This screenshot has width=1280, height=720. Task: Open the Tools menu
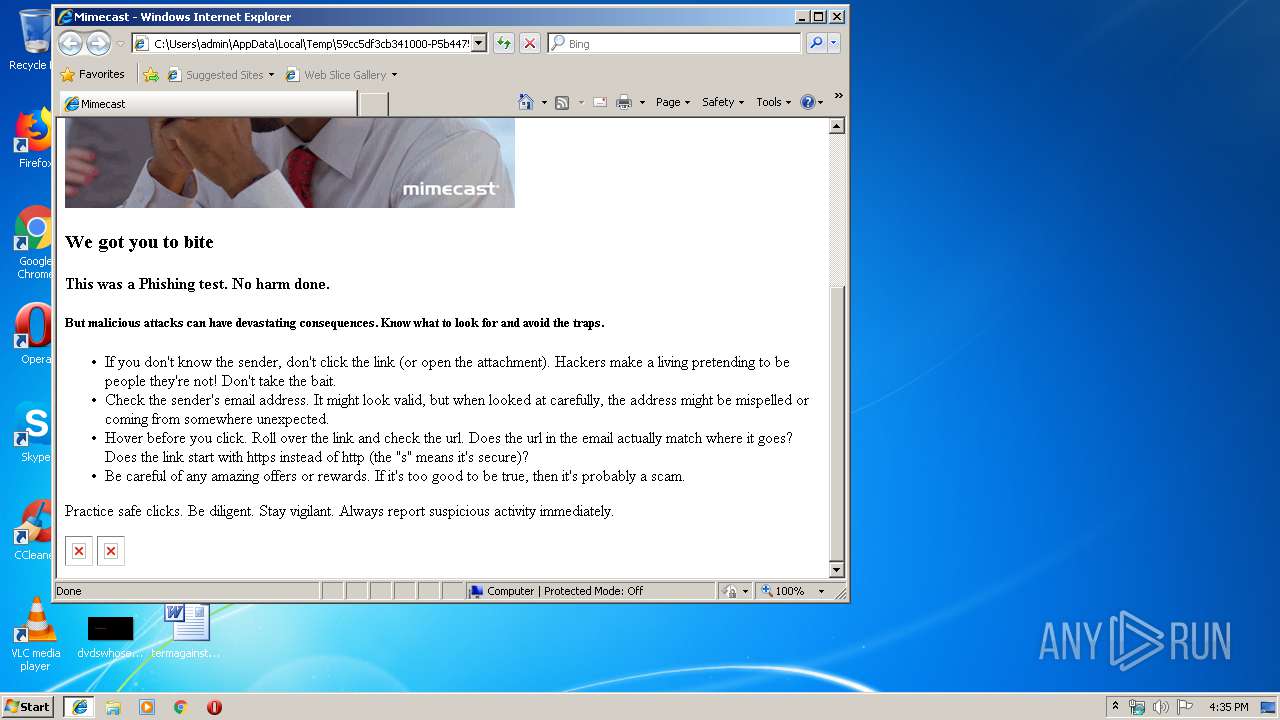773,102
